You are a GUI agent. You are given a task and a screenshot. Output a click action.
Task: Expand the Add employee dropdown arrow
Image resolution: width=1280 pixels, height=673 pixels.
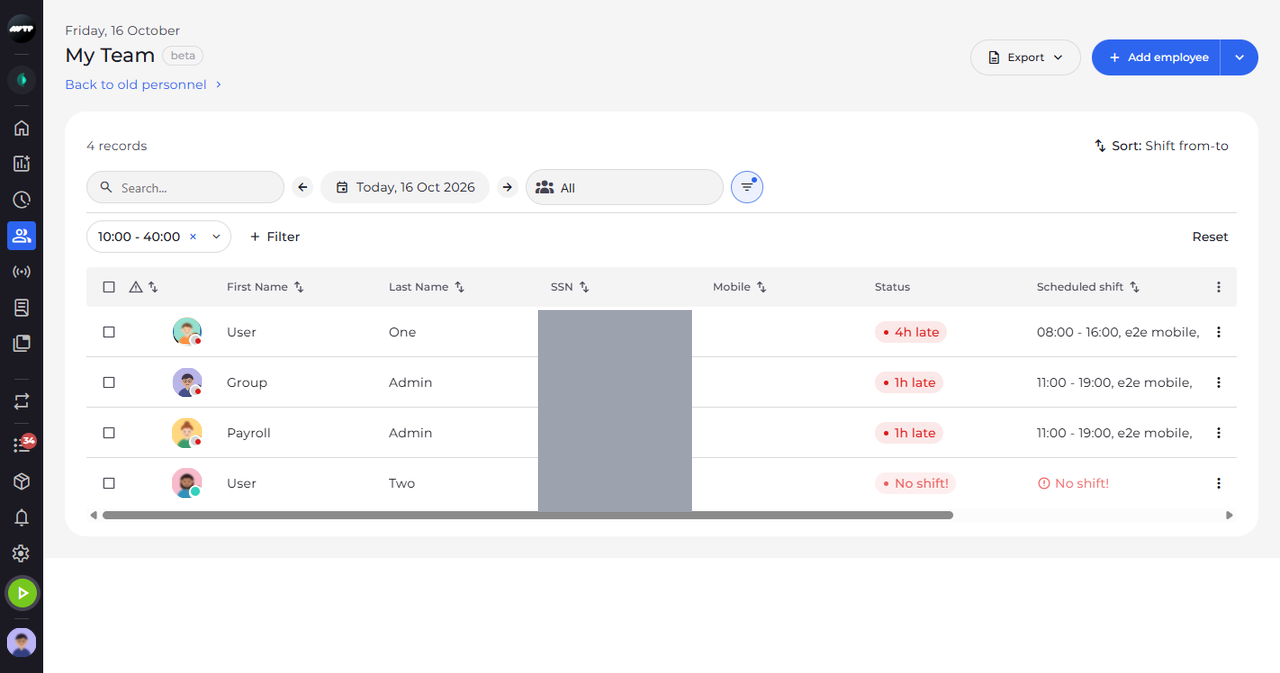(x=1239, y=57)
